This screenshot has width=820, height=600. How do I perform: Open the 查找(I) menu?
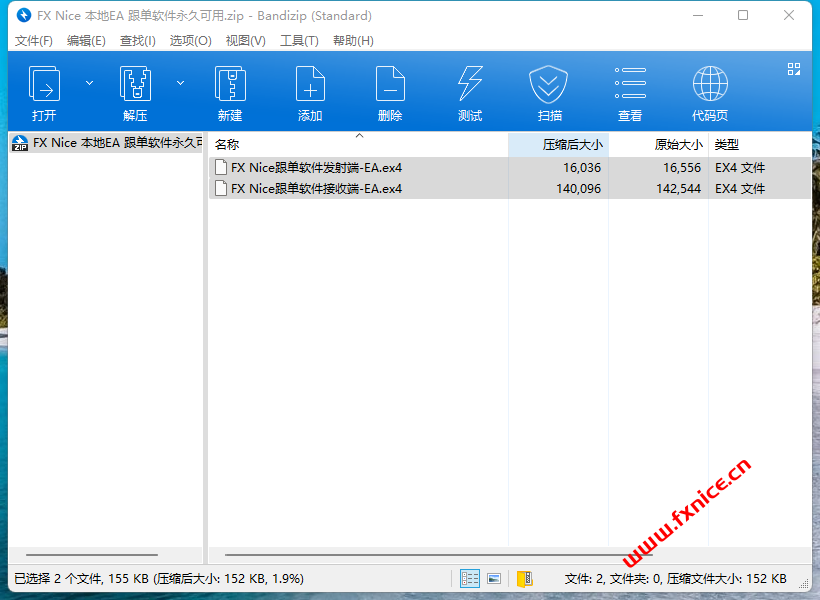(138, 41)
